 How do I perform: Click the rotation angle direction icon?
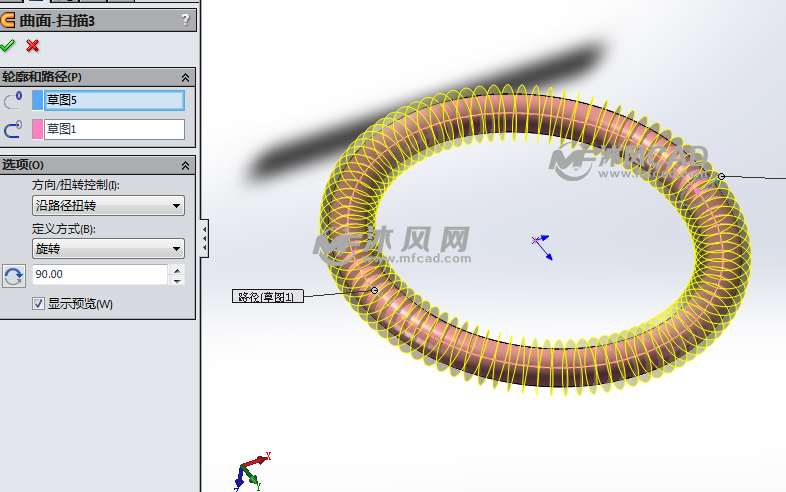[14, 276]
